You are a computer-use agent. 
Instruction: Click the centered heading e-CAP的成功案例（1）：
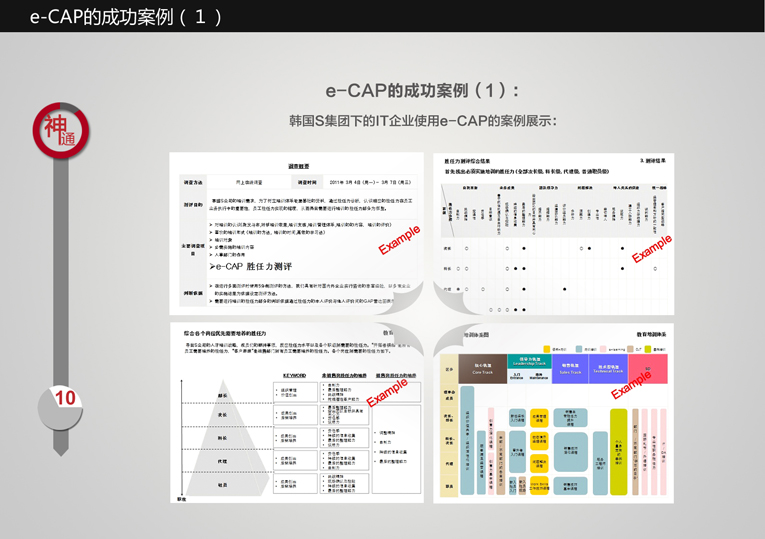423,90
